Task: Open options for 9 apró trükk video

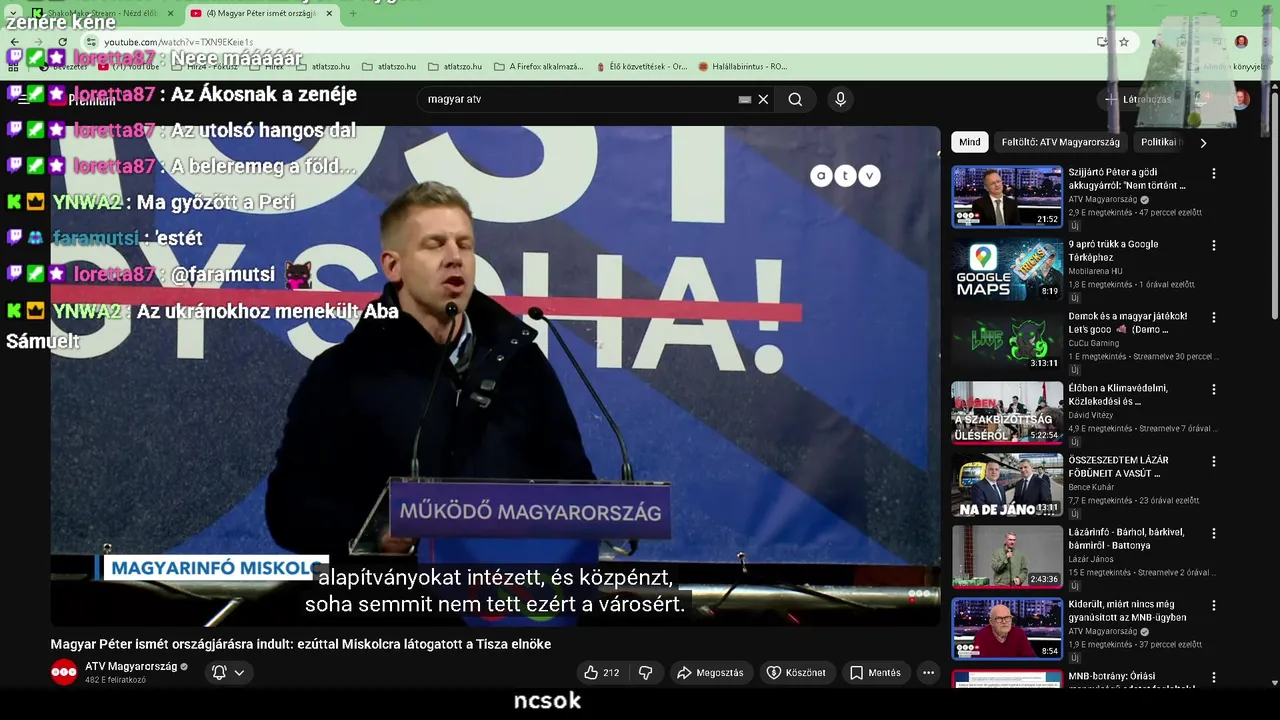Action: click(1214, 245)
